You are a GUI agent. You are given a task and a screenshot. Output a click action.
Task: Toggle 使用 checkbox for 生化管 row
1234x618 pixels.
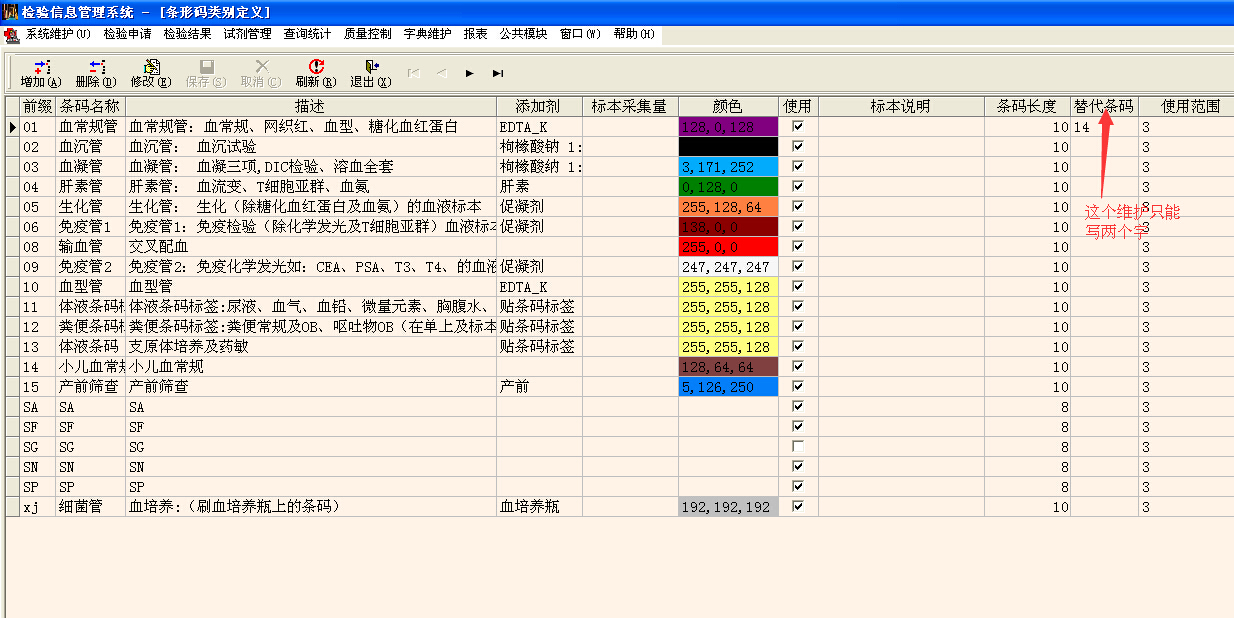tap(798, 207)
